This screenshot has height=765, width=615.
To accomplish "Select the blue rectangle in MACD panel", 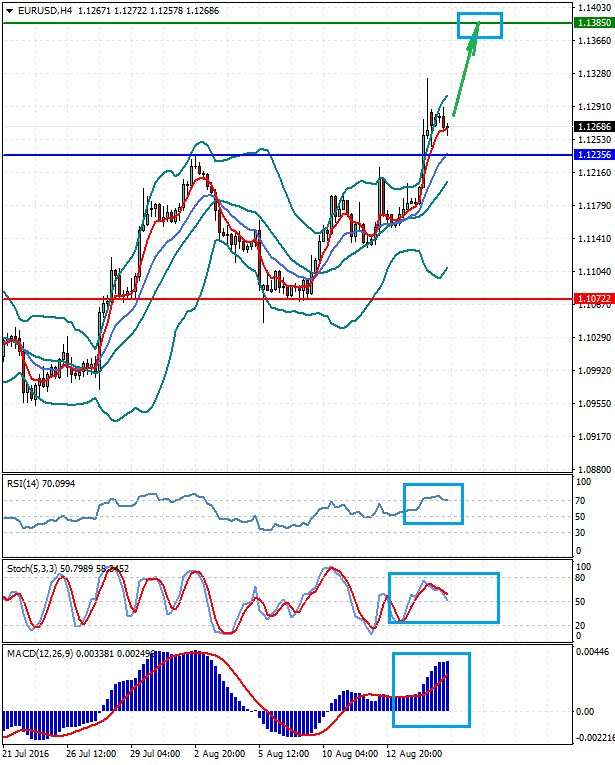I will click(x=430, y=689).
